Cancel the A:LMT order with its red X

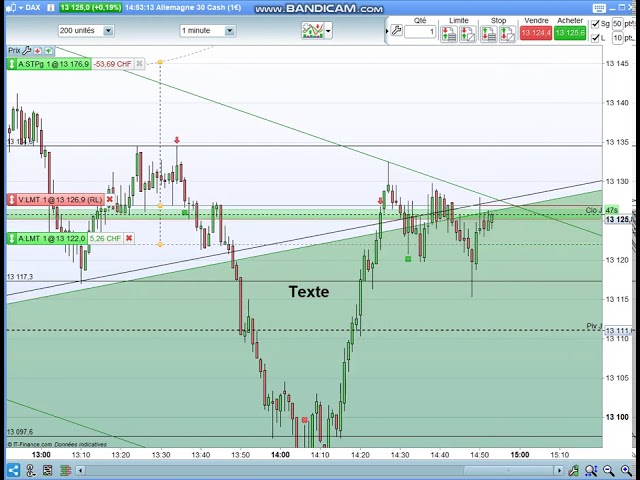point(129,238)
